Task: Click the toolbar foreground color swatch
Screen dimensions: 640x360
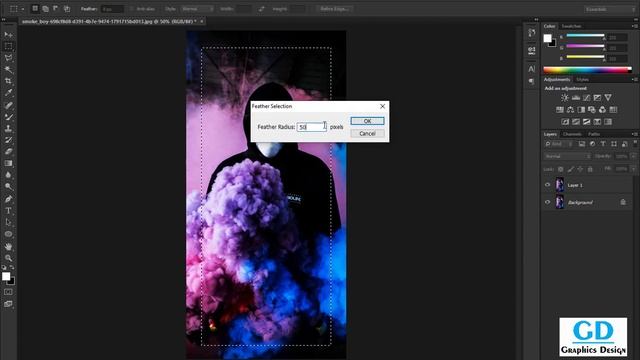Action: pyautogui.click(x=6, y=276)
